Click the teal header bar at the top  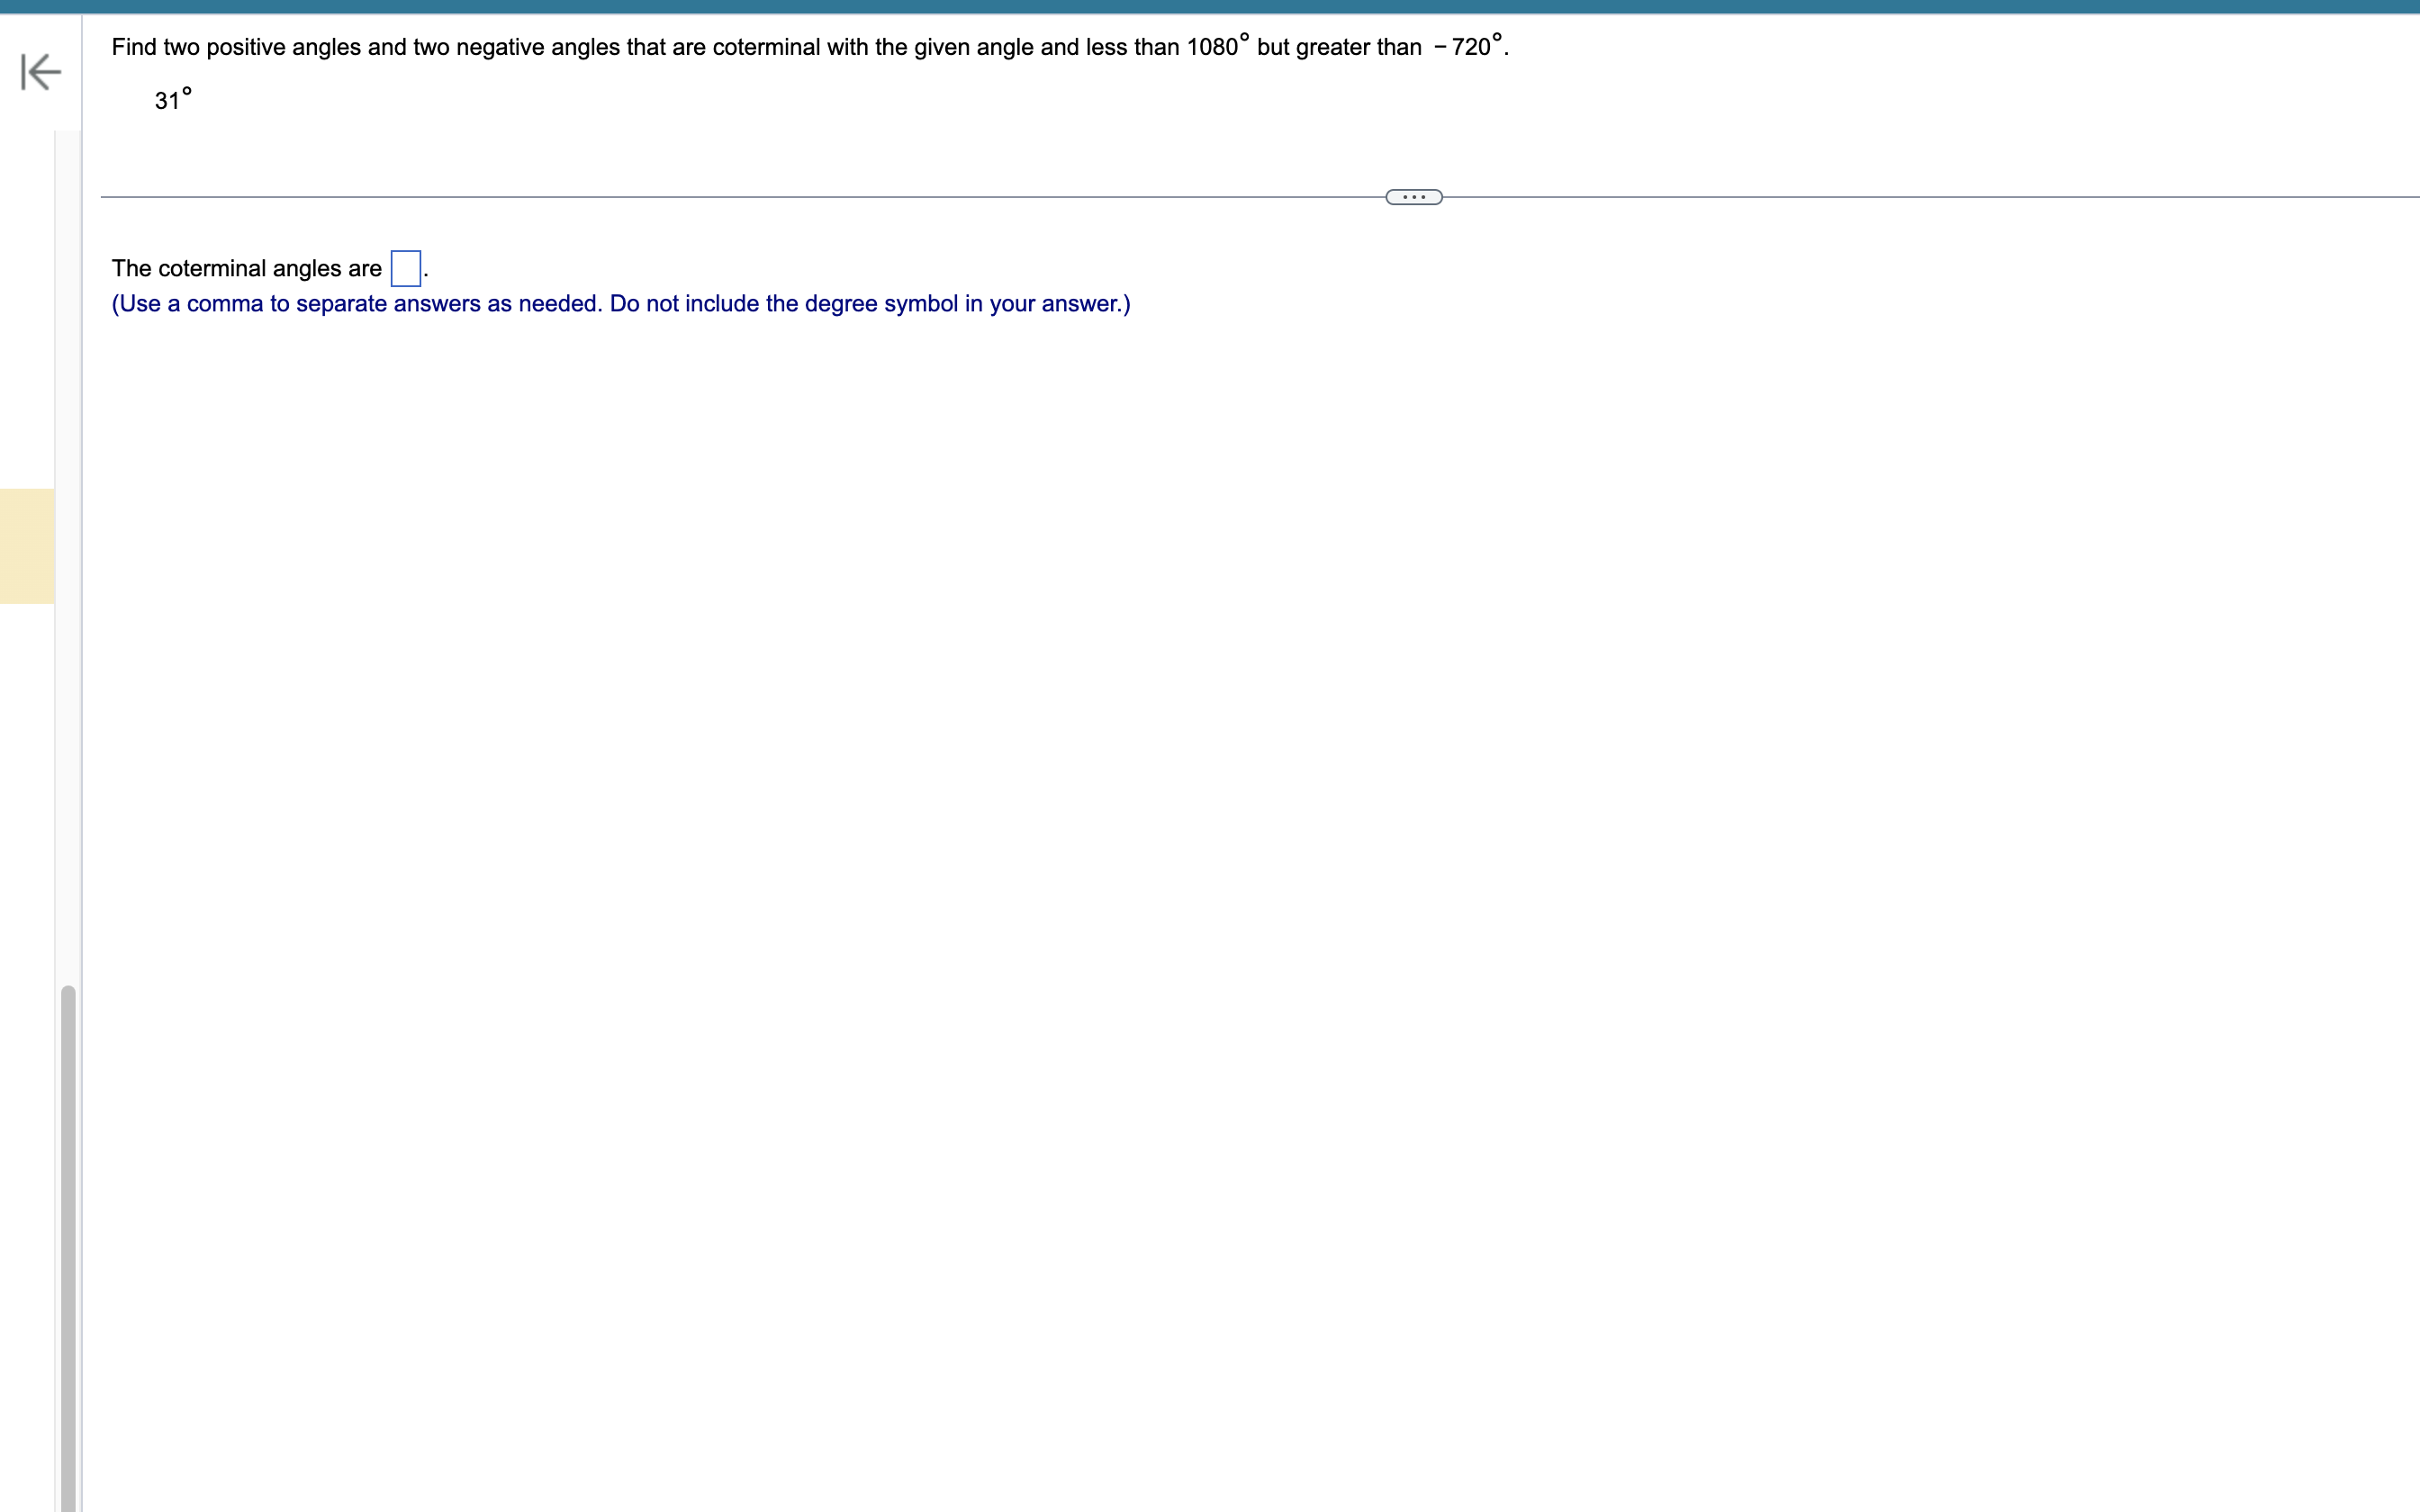1210,6
